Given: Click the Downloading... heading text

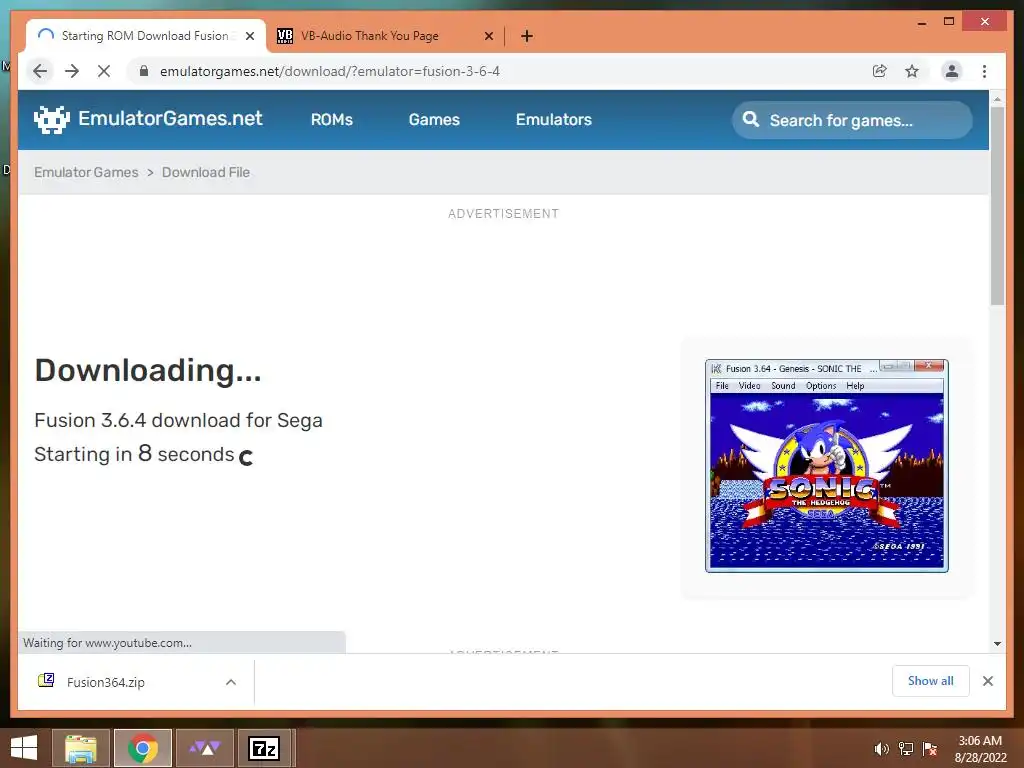Looking at the screenshot, I should tap(148, 370).
